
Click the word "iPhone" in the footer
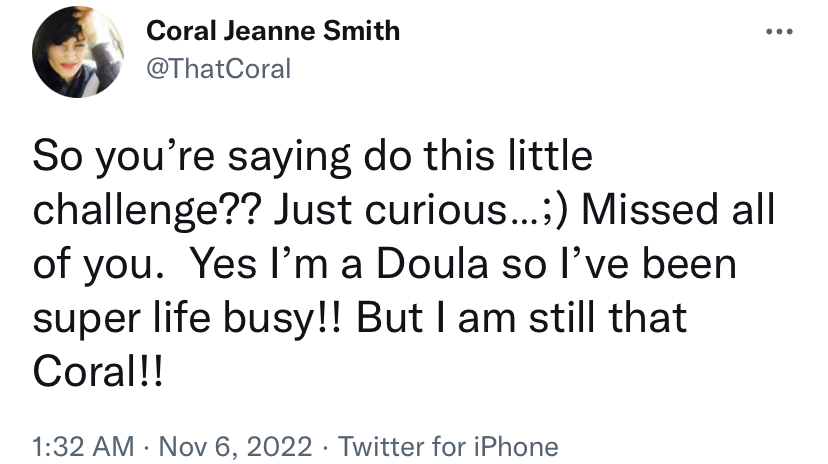[516, 447]
